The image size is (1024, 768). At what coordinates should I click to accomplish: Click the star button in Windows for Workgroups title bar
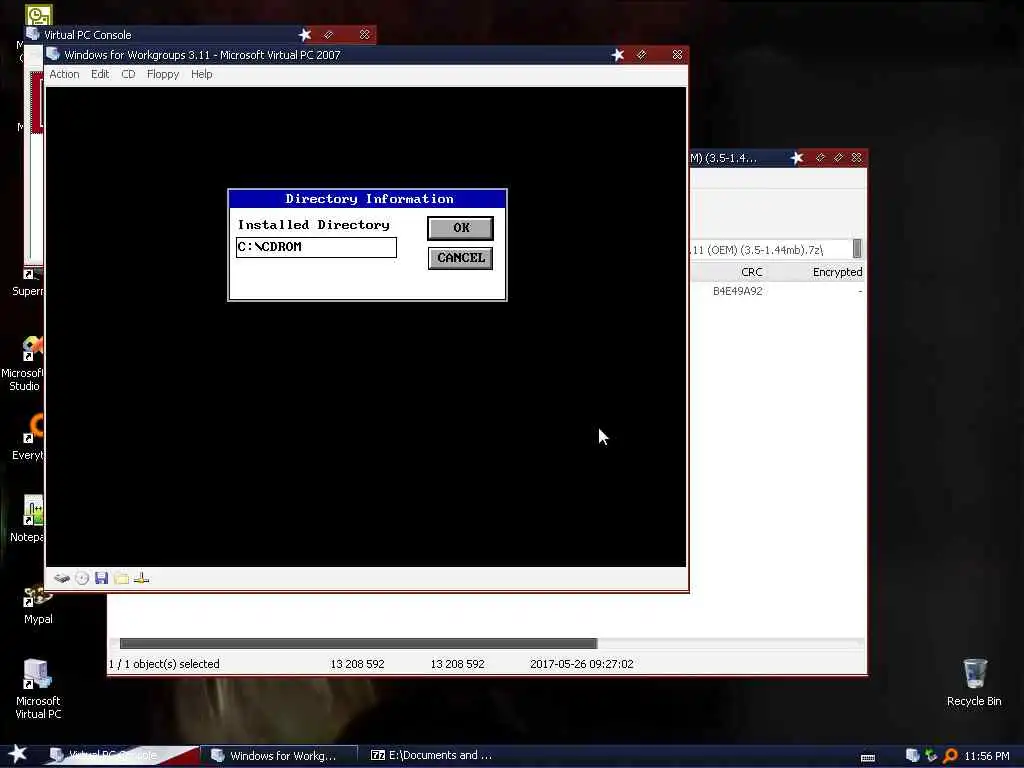(x=618, y=55)
